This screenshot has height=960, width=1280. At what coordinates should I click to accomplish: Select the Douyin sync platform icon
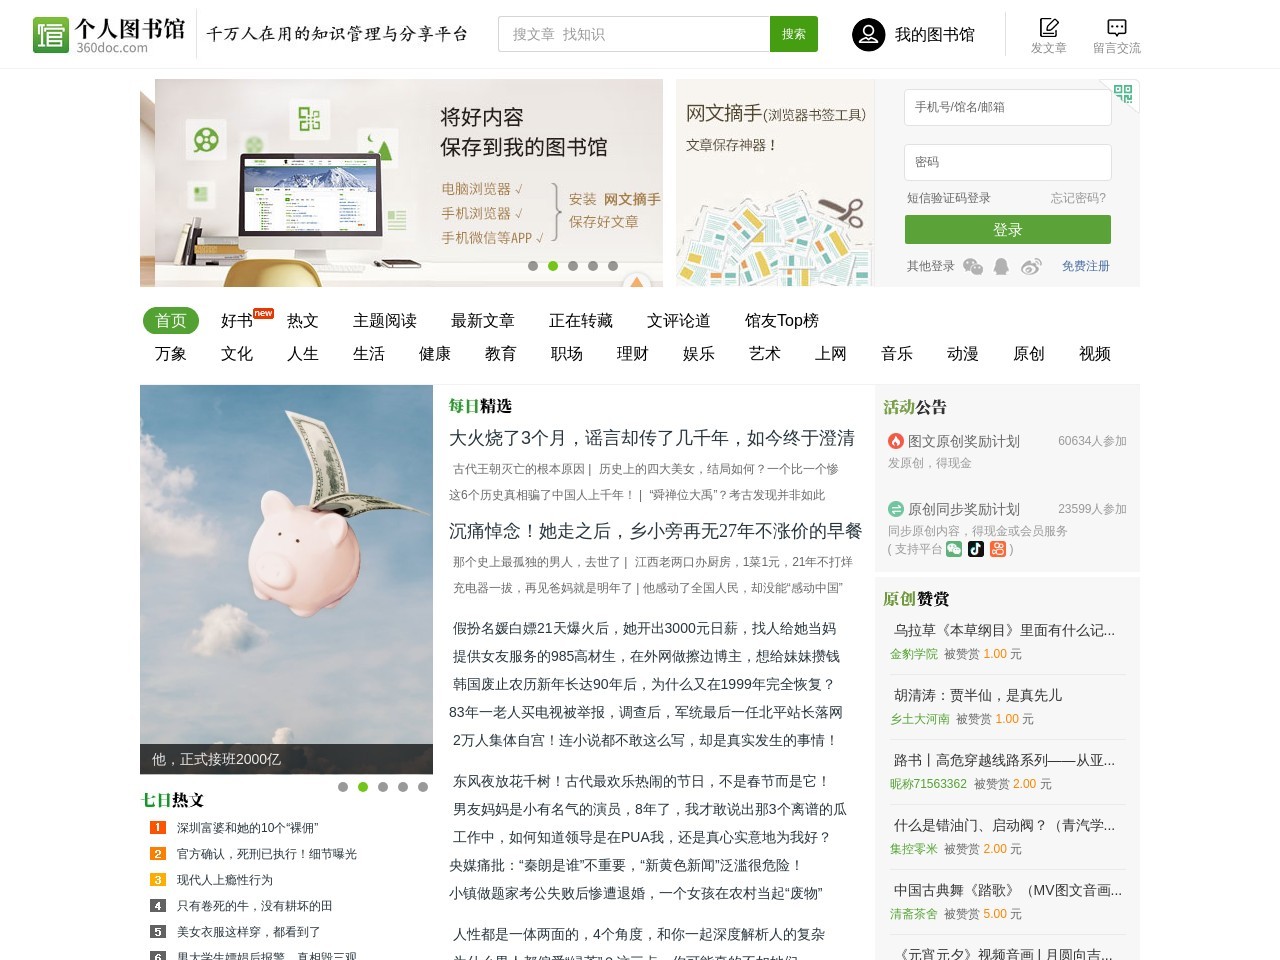click(x=976, y=549)
